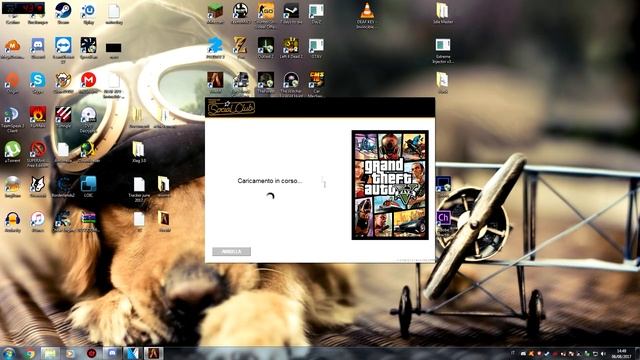Open Discord from the desktop

pos(38,48)
